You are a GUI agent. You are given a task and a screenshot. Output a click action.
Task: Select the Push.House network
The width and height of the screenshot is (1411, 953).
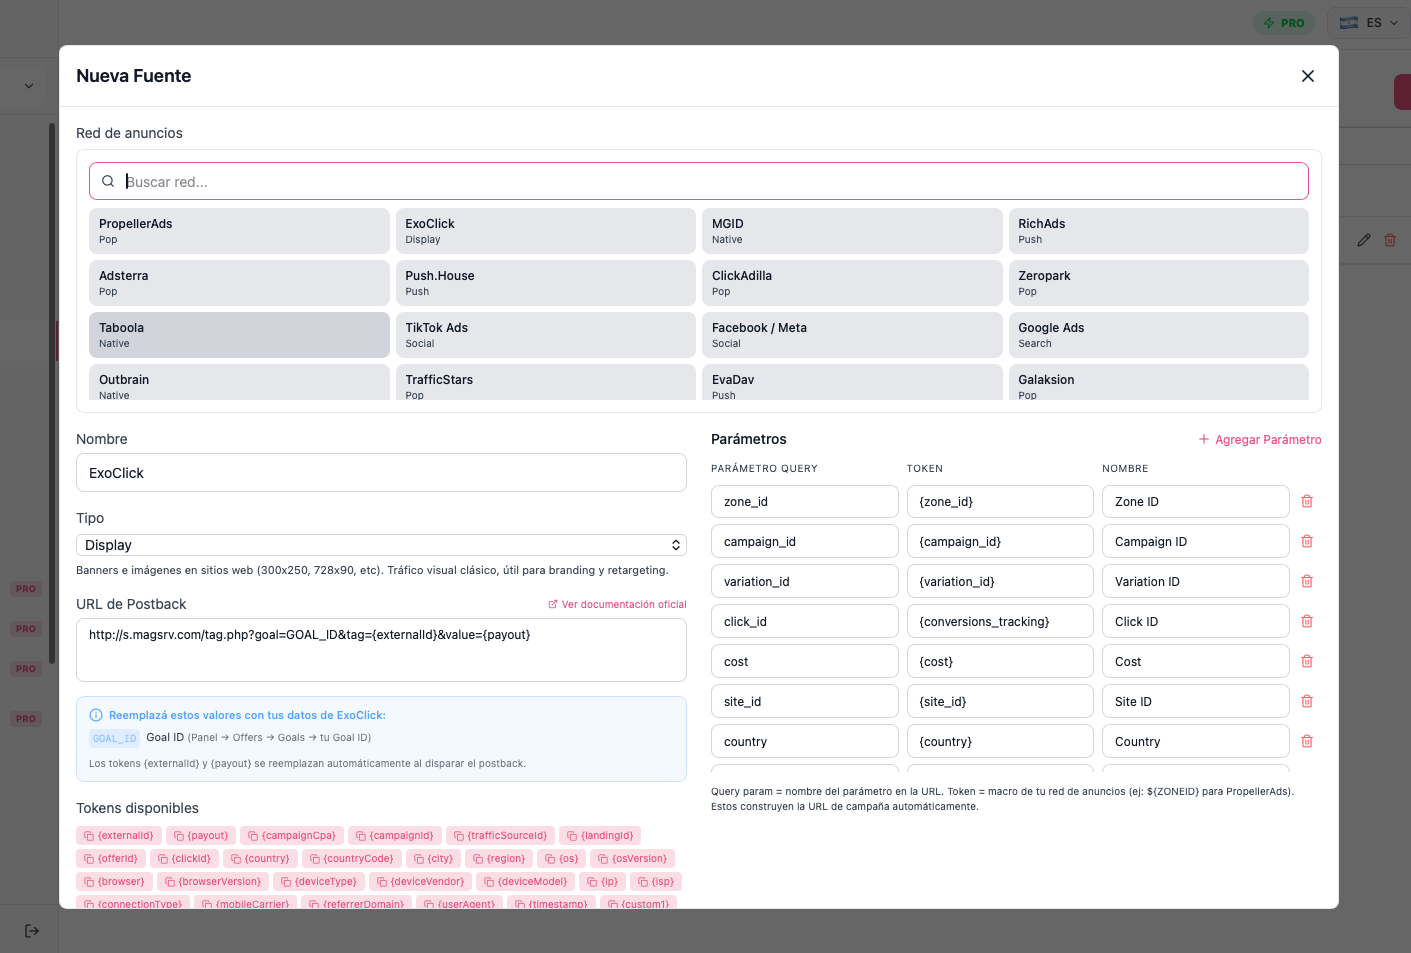click(546, 283)
